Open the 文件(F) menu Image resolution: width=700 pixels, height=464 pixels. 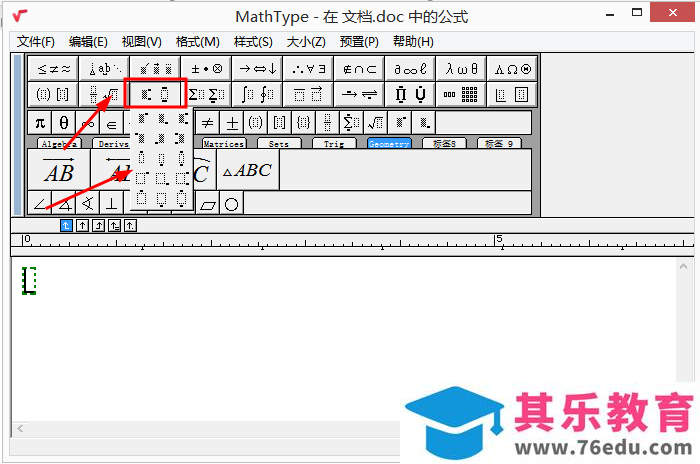36,42
